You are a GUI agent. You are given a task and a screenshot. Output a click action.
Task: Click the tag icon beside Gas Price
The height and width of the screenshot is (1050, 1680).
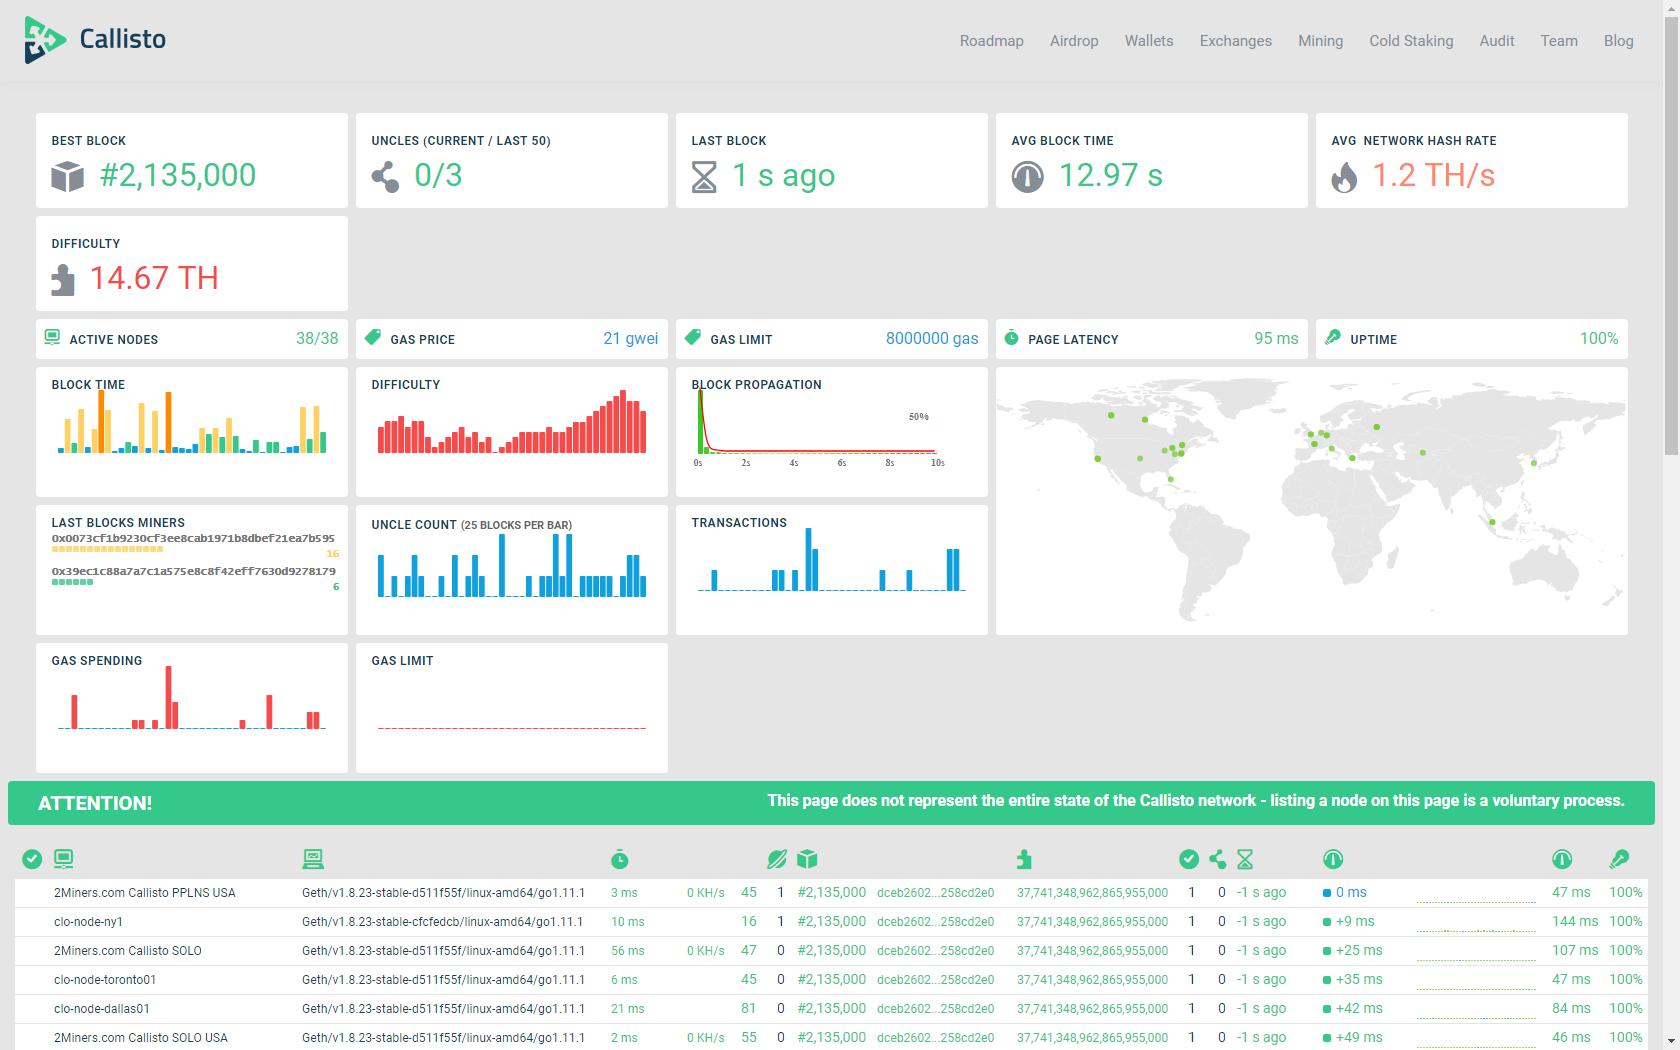373,338
